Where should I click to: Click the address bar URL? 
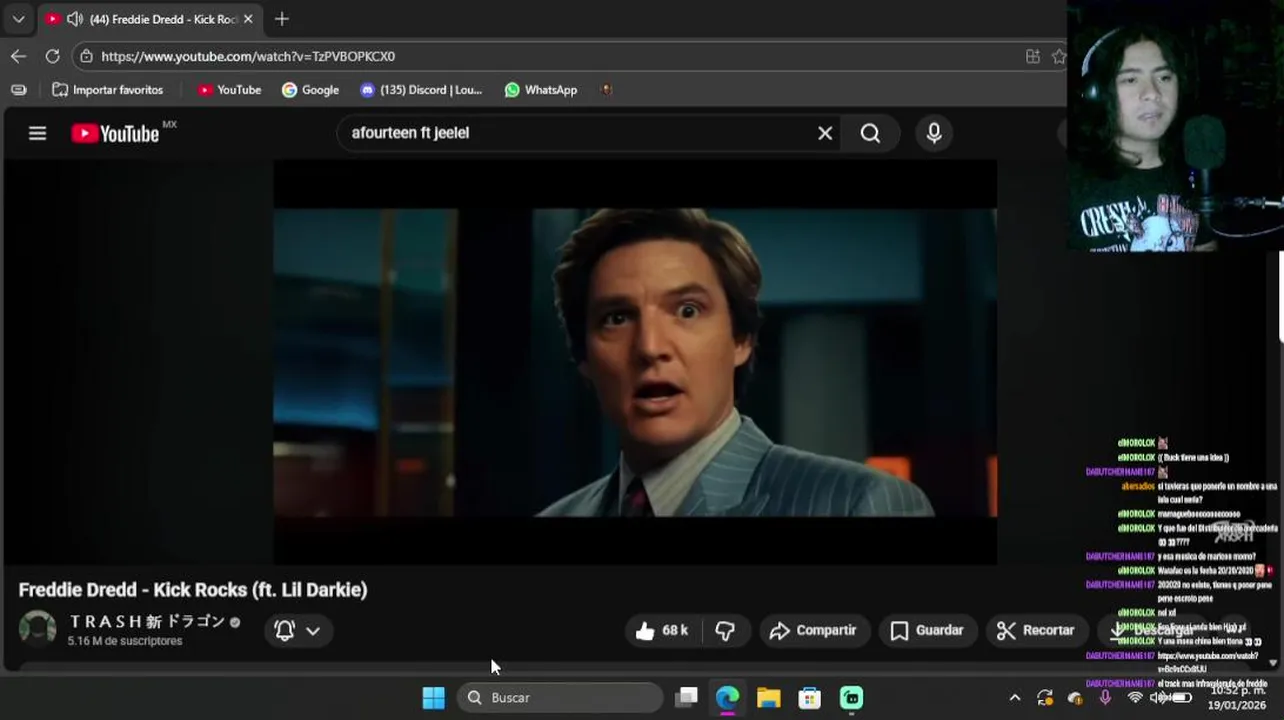pos(248,56)
